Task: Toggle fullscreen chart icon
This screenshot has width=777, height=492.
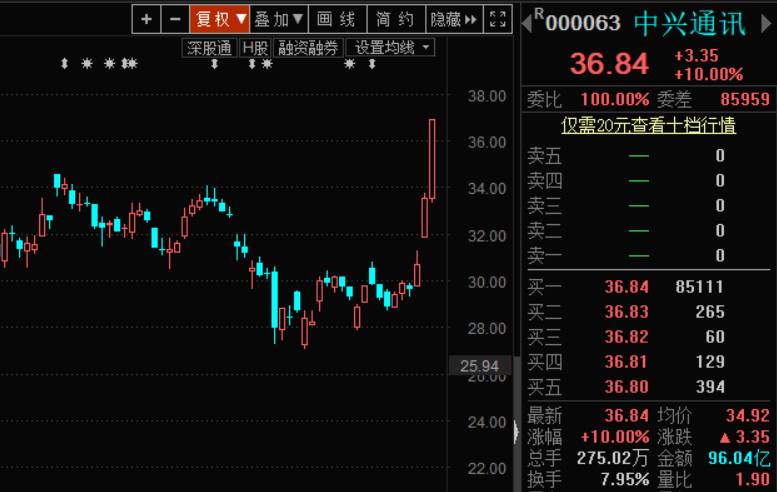Action: (x=498, y=19)
